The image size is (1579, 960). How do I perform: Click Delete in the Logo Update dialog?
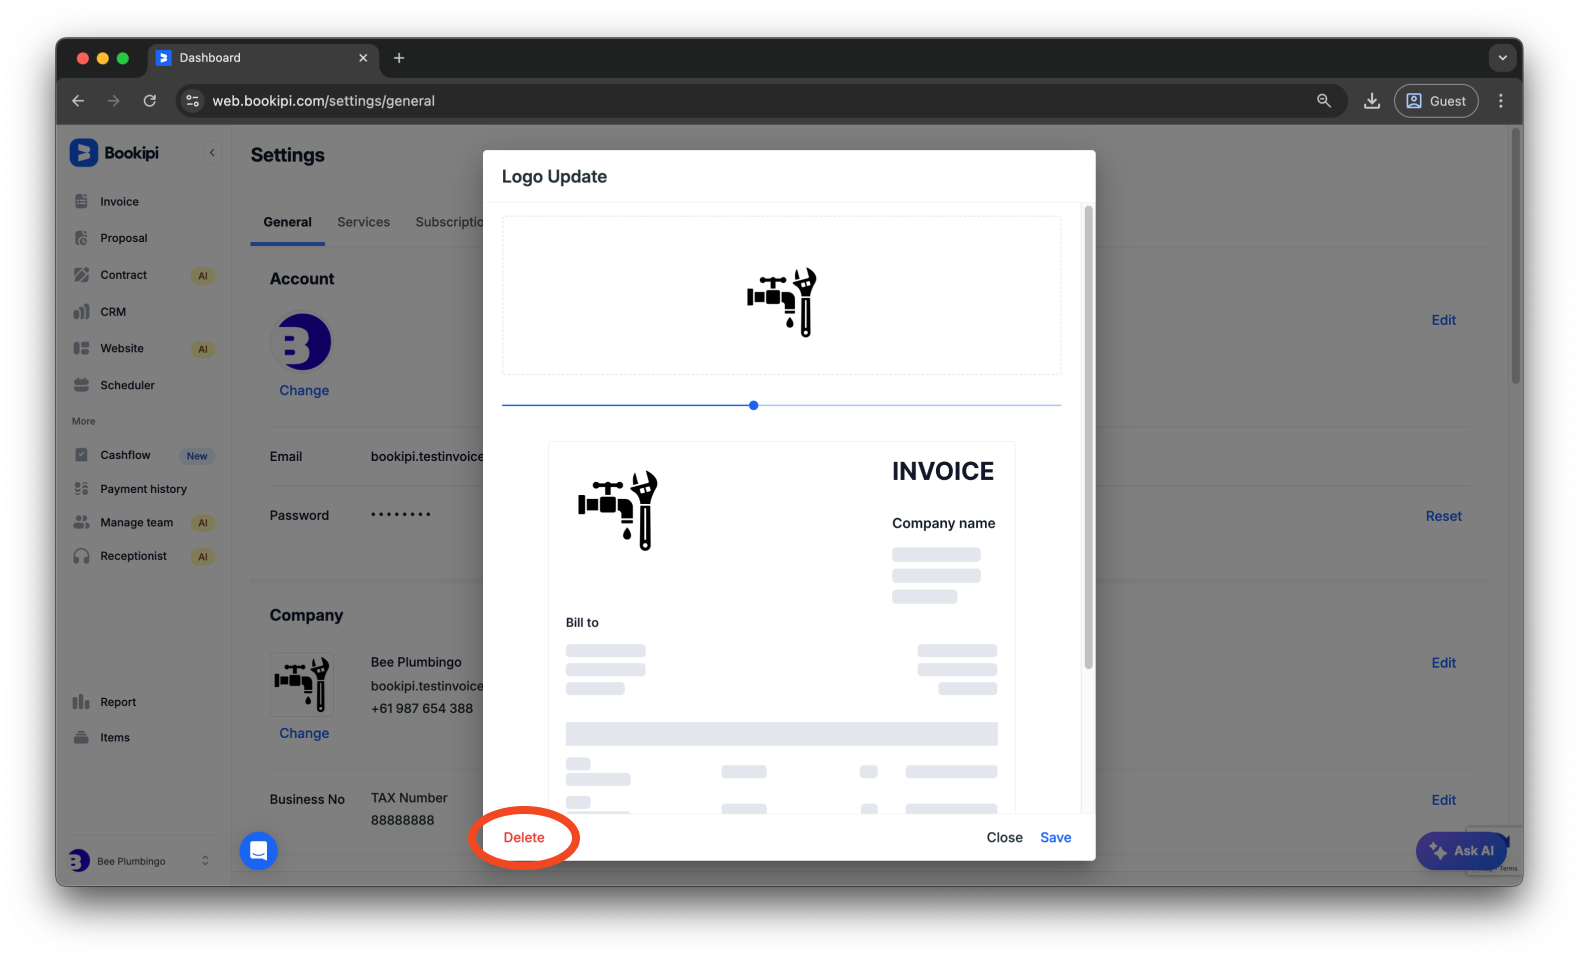[x=524, y=838]
